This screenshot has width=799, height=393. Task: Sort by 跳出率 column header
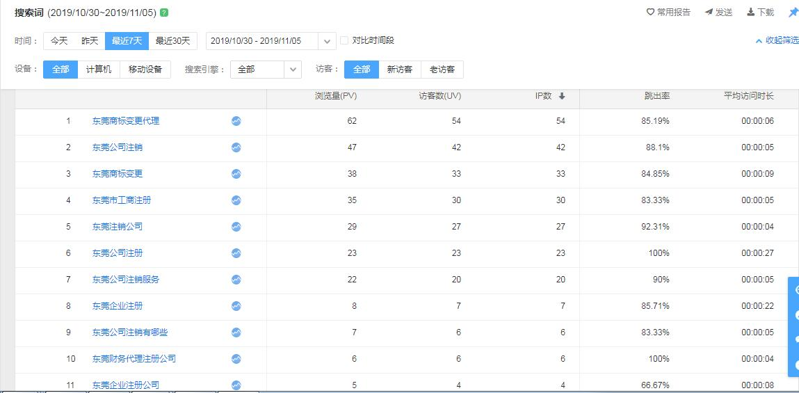[x=656, y=96]
